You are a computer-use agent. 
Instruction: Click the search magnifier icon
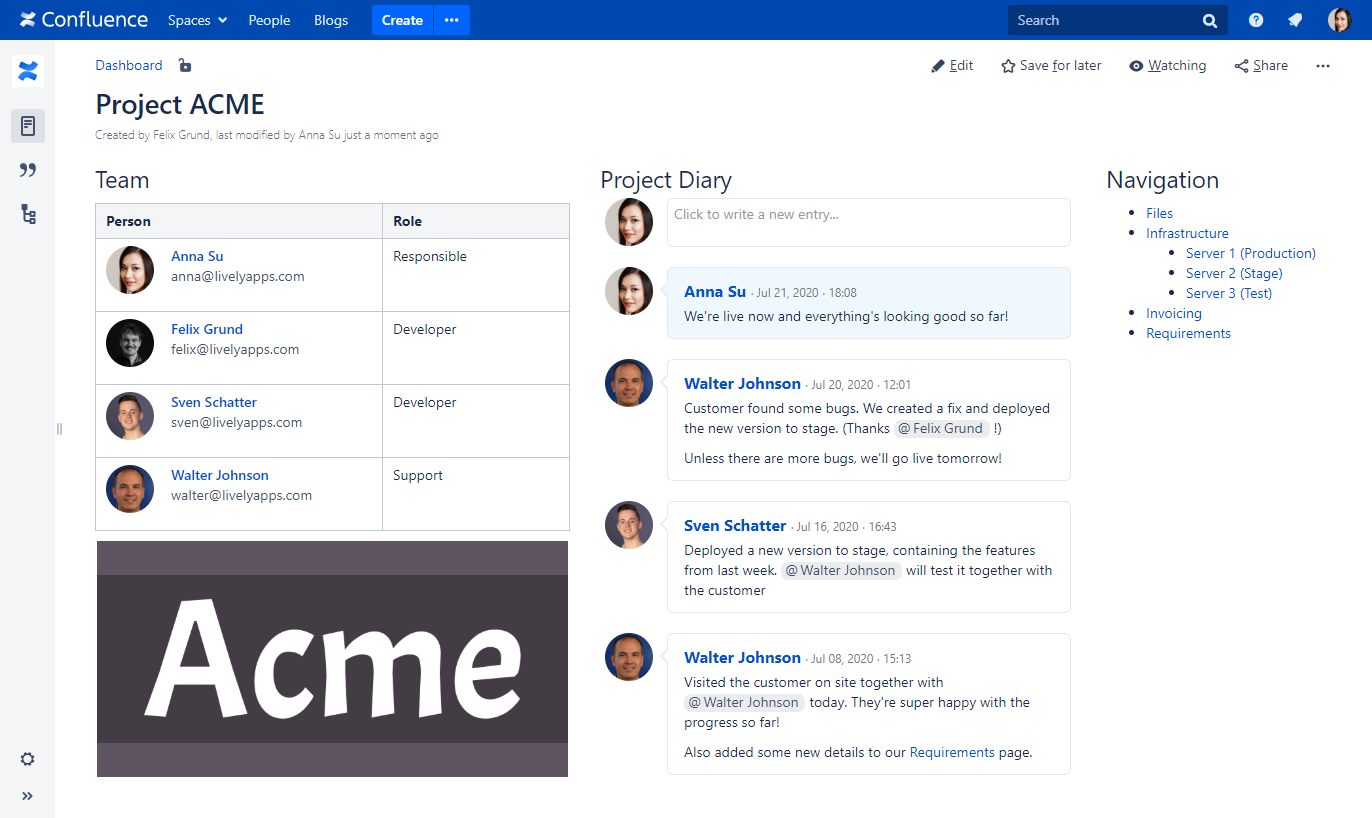pos(1210,20)
